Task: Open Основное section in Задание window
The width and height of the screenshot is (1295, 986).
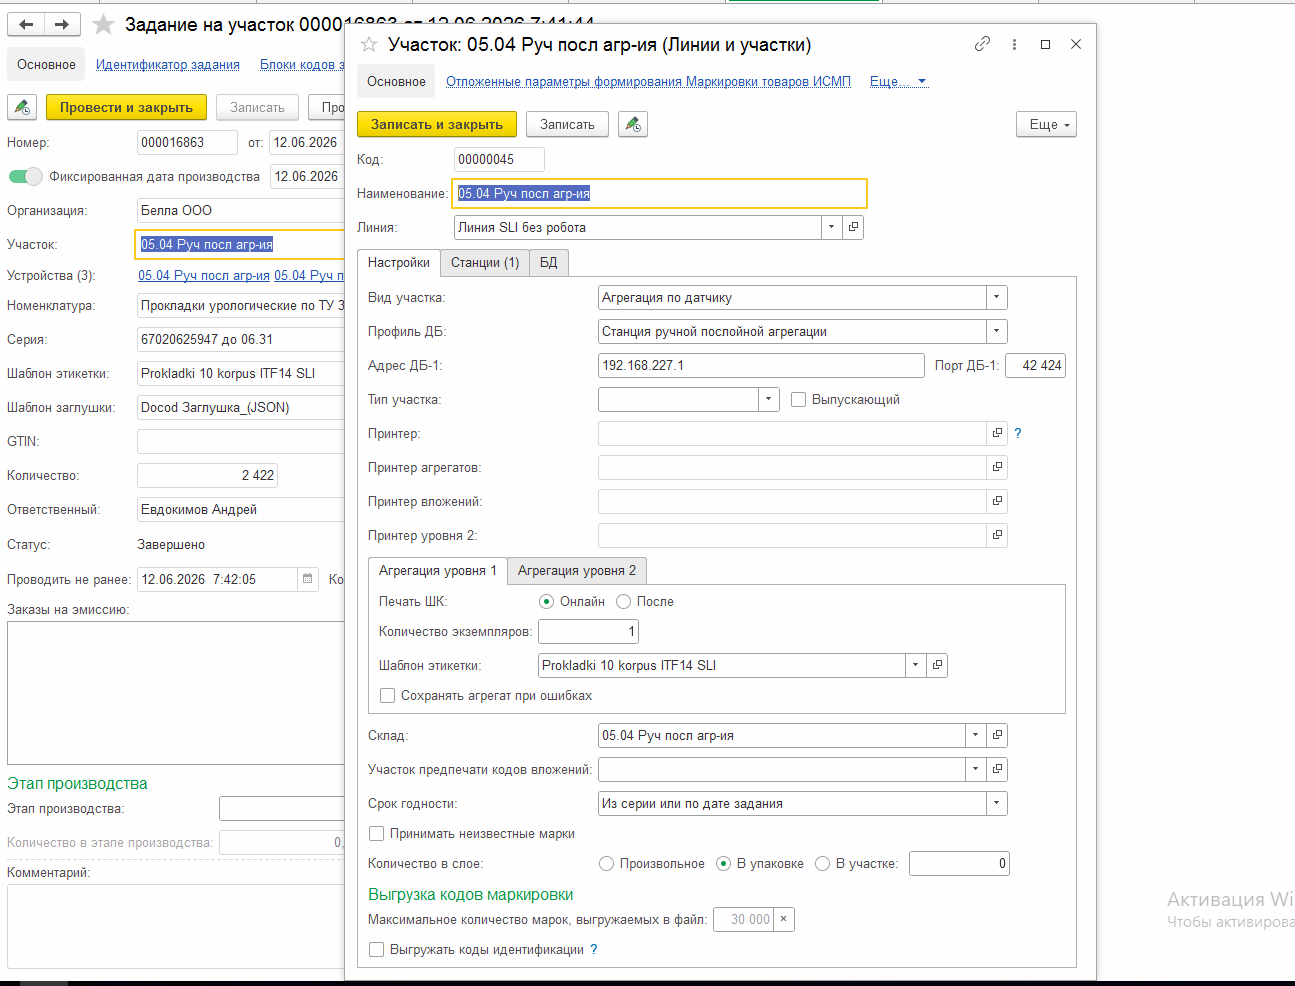Action: [46, 64]
